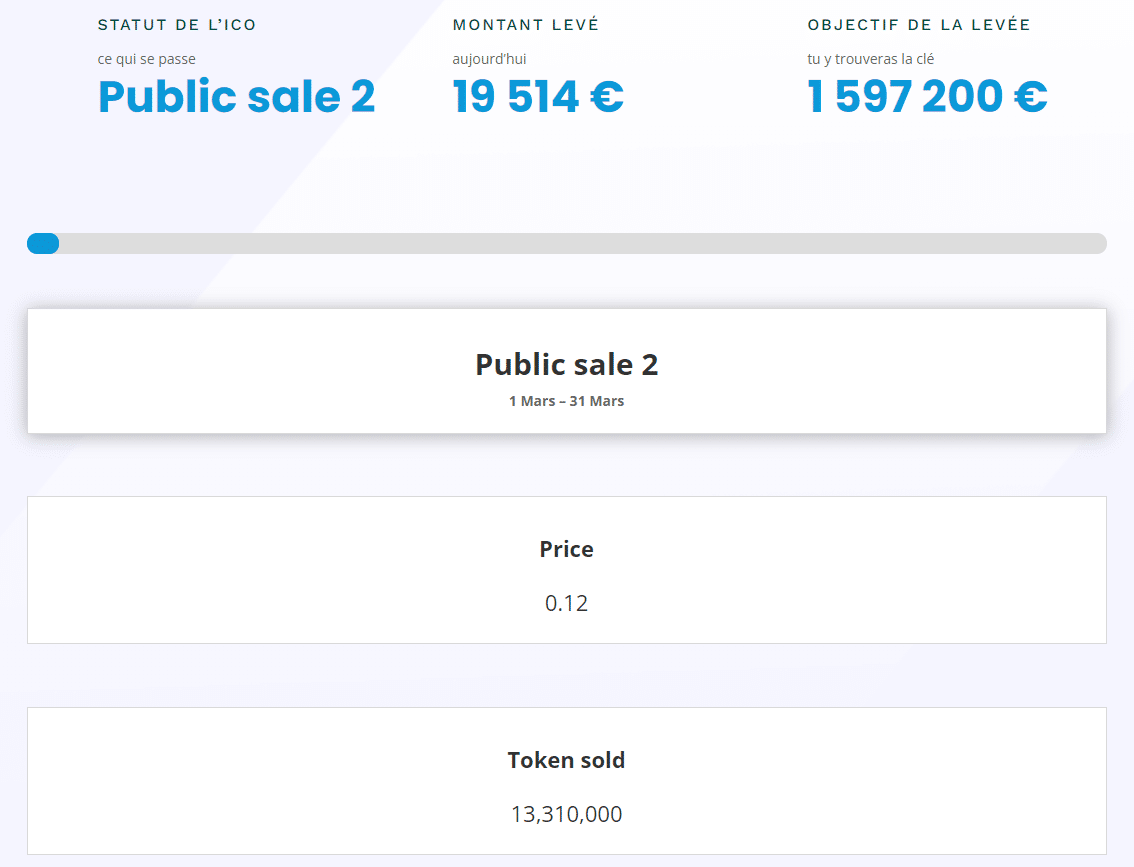Select the '19 514 €' raised amount
The image size is (1134, 867).
pyautogui.click(x=537, y=97)
